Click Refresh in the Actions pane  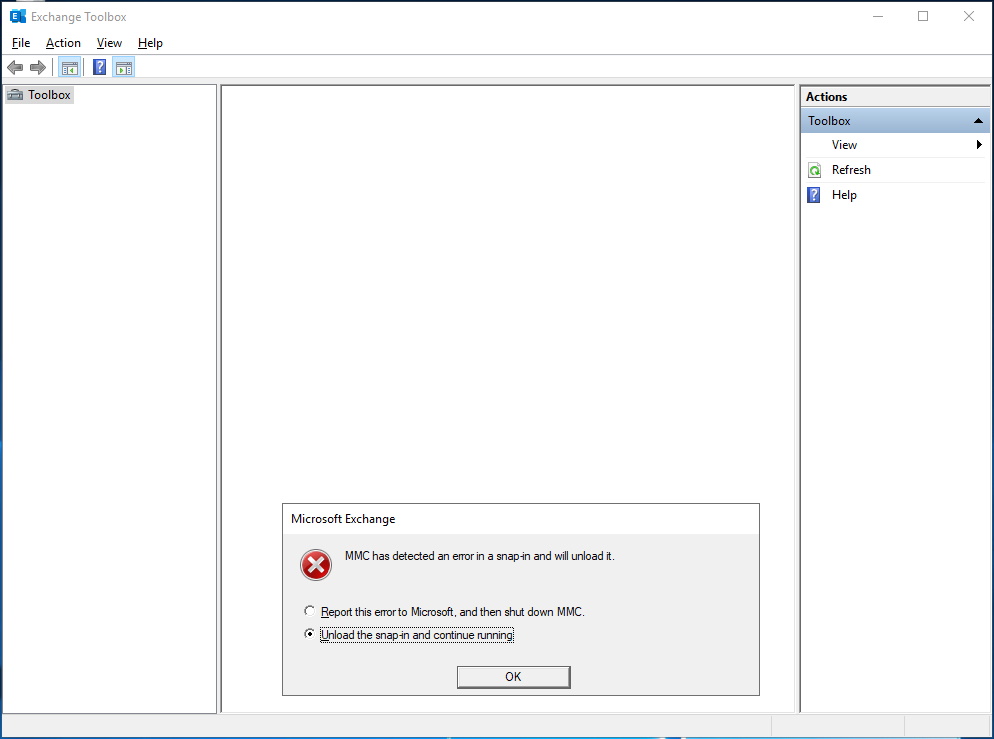pyautogui.click(x=851, y=170)
